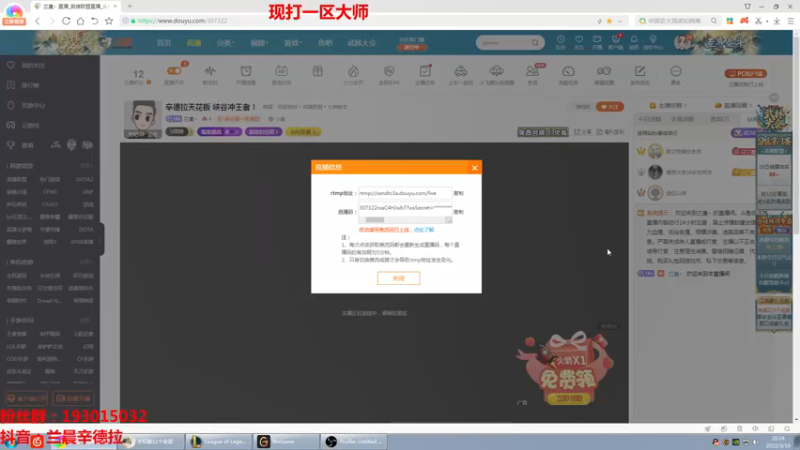Viewport: 800px width, 450px height.
Task: Open the user avatar in site header
Action: pyautogui.click(x=682, y=42)
